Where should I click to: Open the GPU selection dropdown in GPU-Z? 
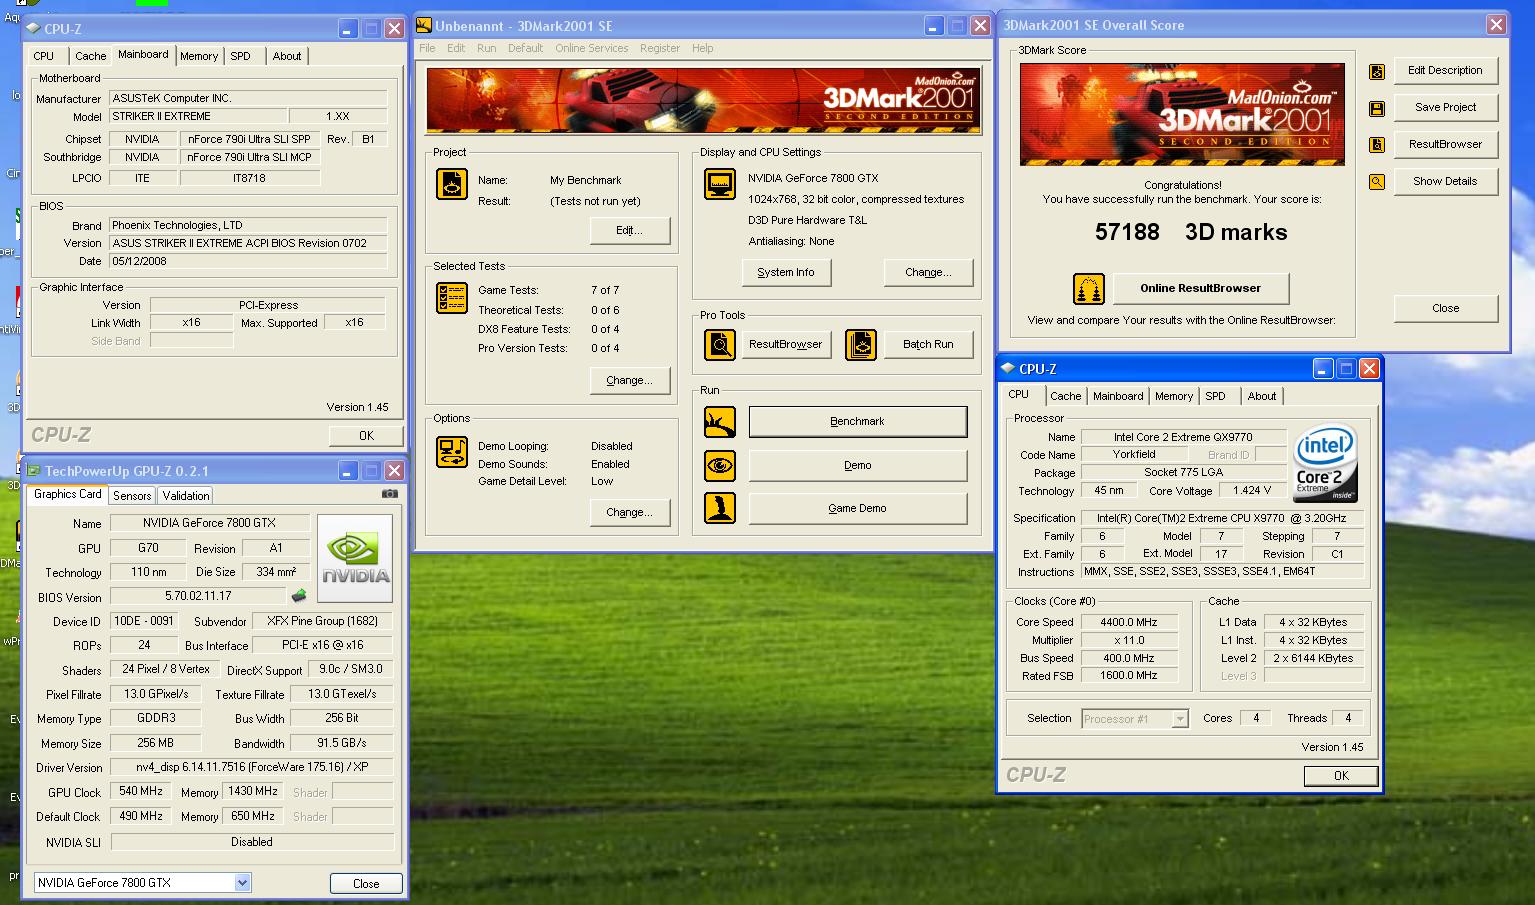coord(242,883)
